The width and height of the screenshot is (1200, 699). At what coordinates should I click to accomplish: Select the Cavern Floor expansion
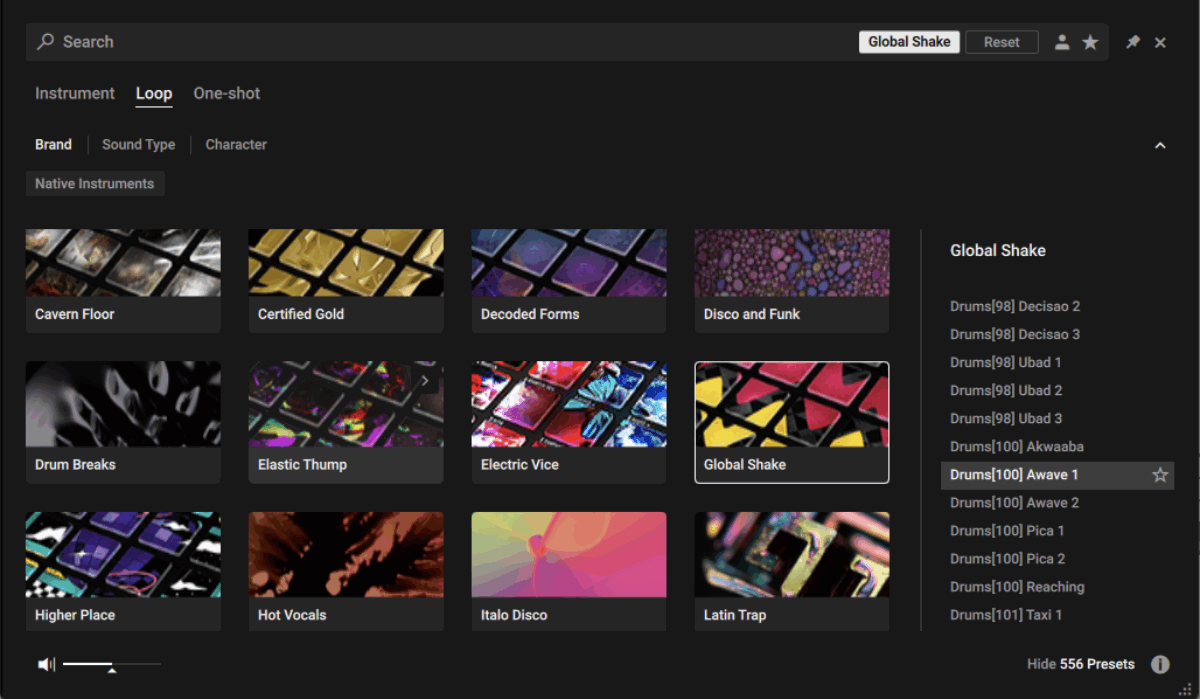(x=123, y=281)
